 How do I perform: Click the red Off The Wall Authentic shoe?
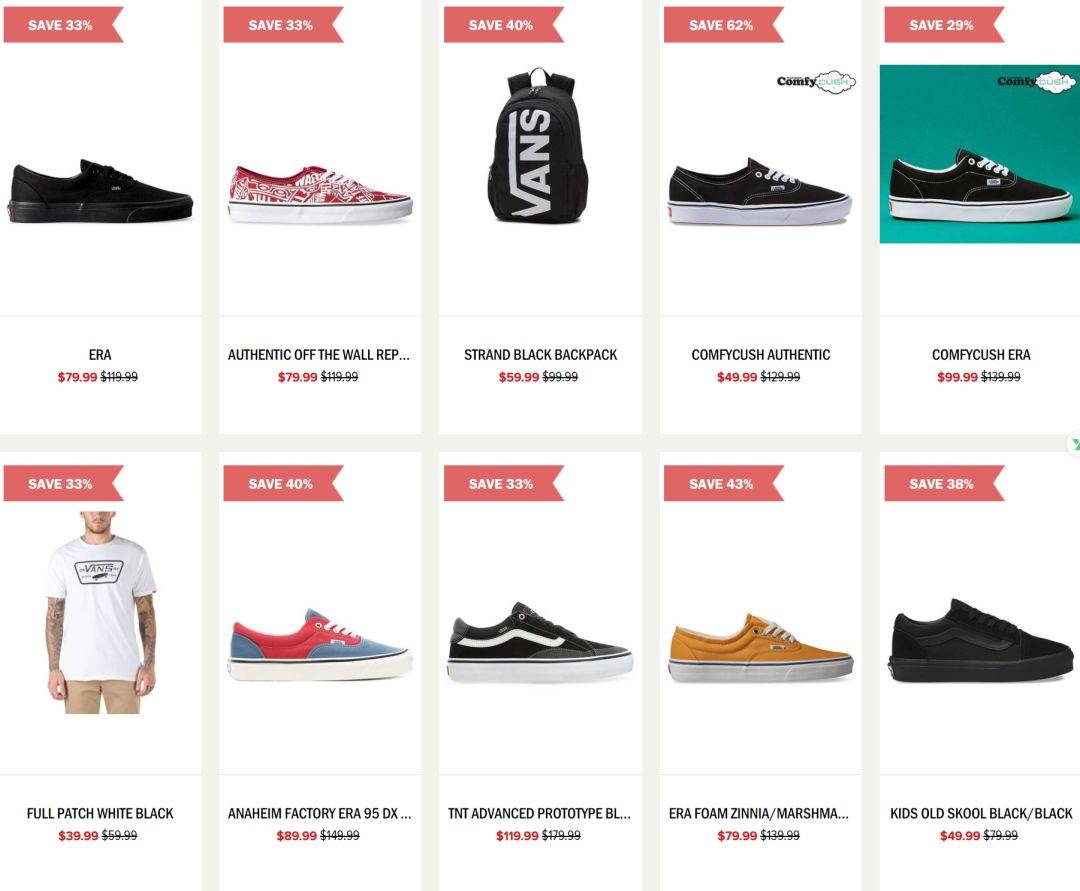pos(320,193)
